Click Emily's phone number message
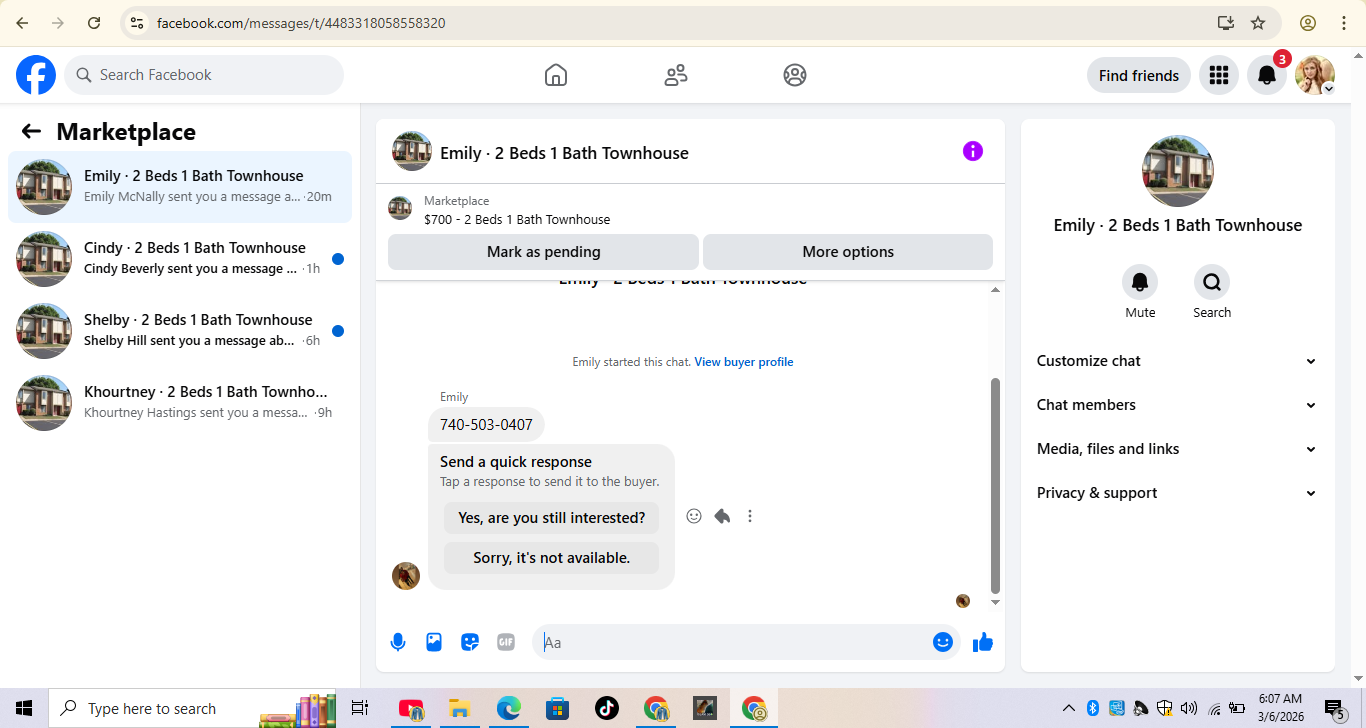1366x728 pixels. point(486,425)
